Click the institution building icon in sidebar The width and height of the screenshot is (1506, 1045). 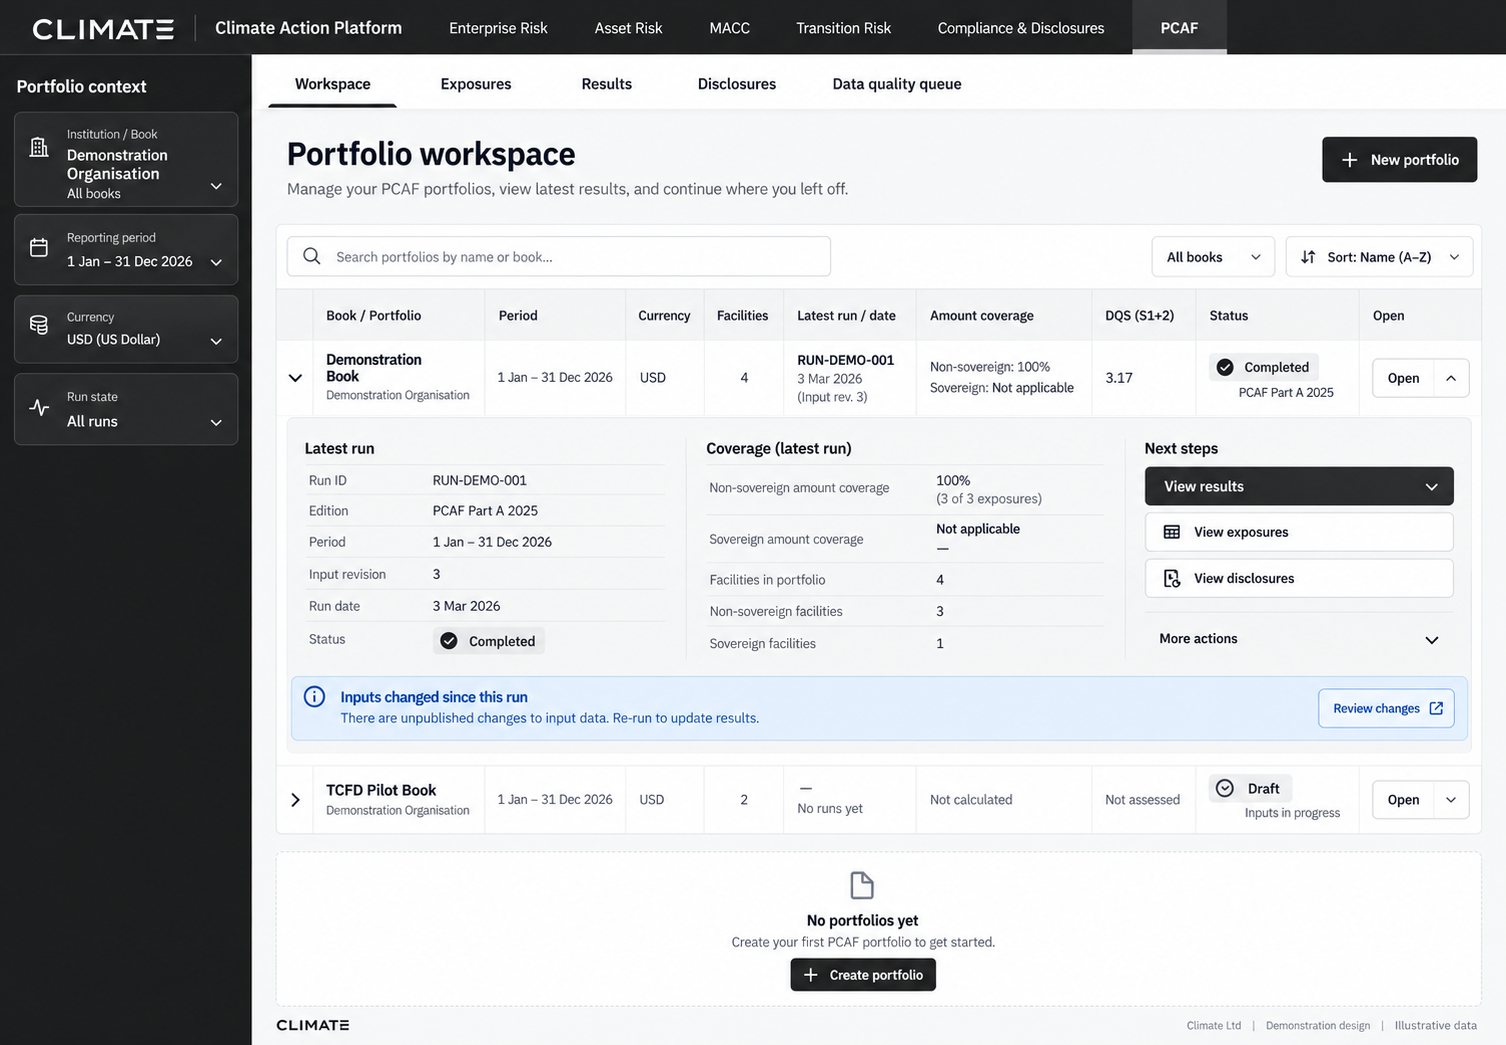39,148
